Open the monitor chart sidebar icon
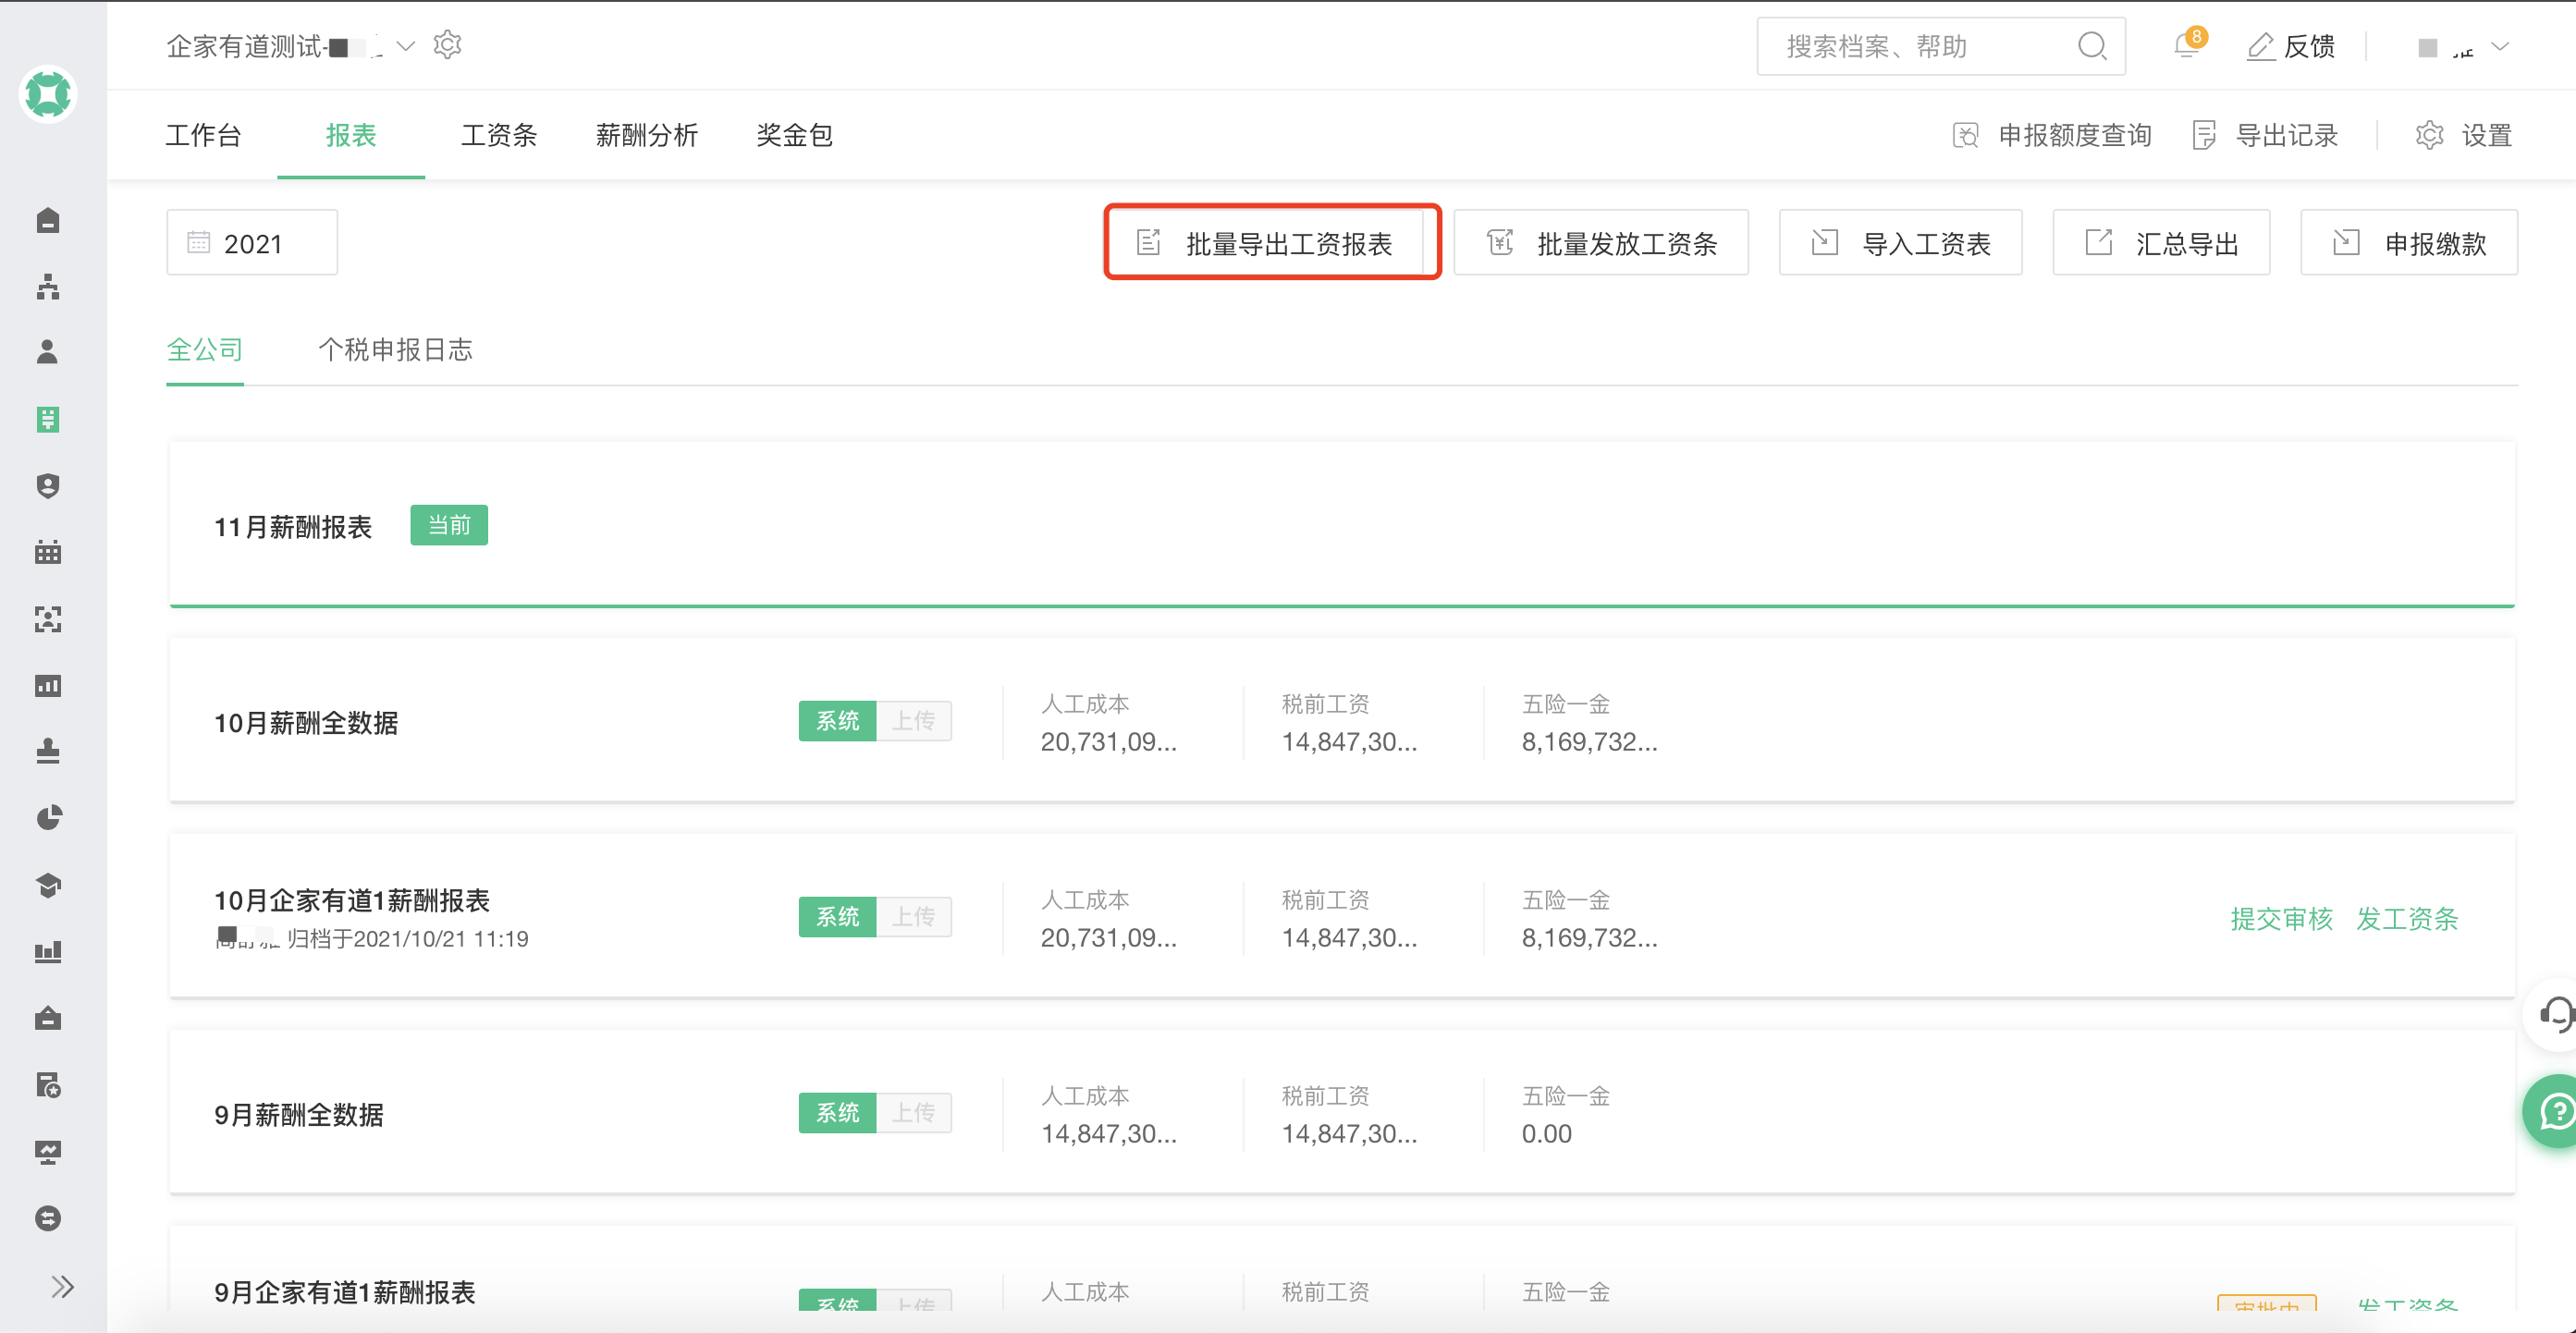 tap(48, 1151)
